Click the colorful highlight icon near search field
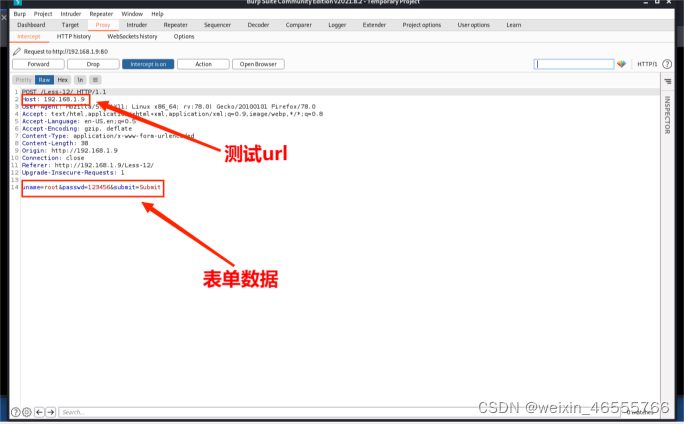 pos(622,64)
